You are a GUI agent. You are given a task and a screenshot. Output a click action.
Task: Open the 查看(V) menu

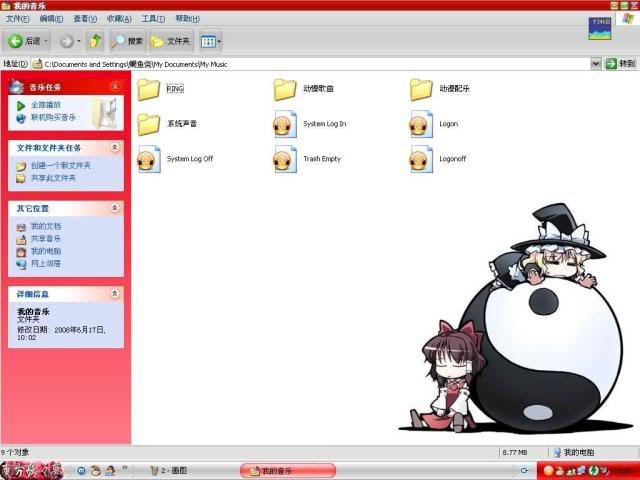coord(85,19)
